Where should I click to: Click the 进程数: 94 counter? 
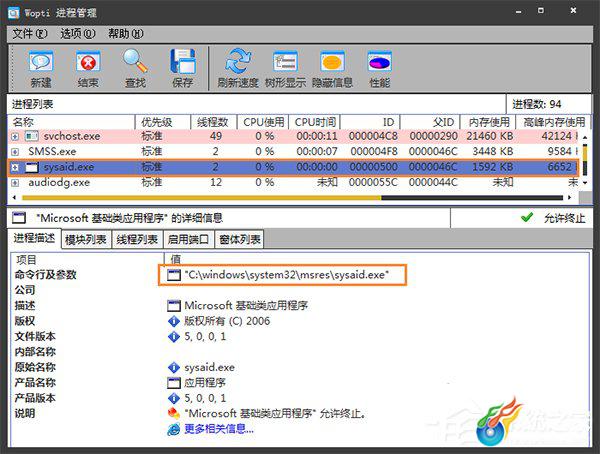(x=536, y=104)
